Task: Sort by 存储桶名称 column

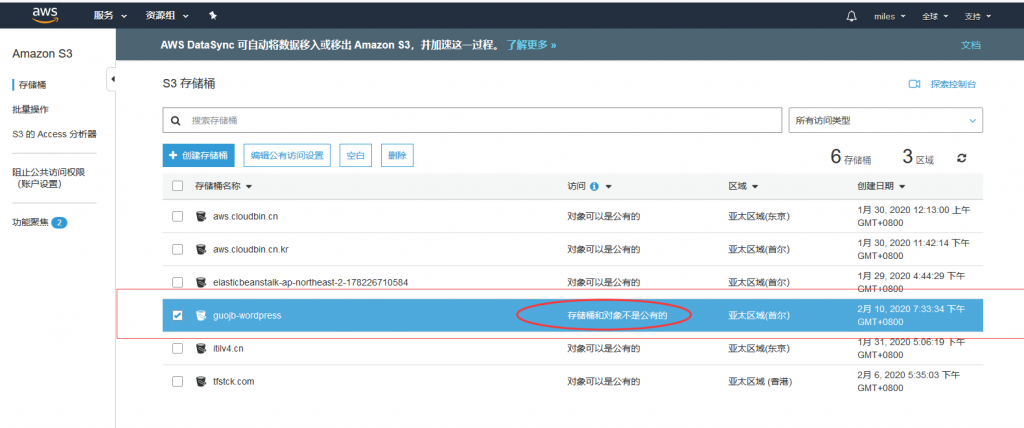Action: 223,186
